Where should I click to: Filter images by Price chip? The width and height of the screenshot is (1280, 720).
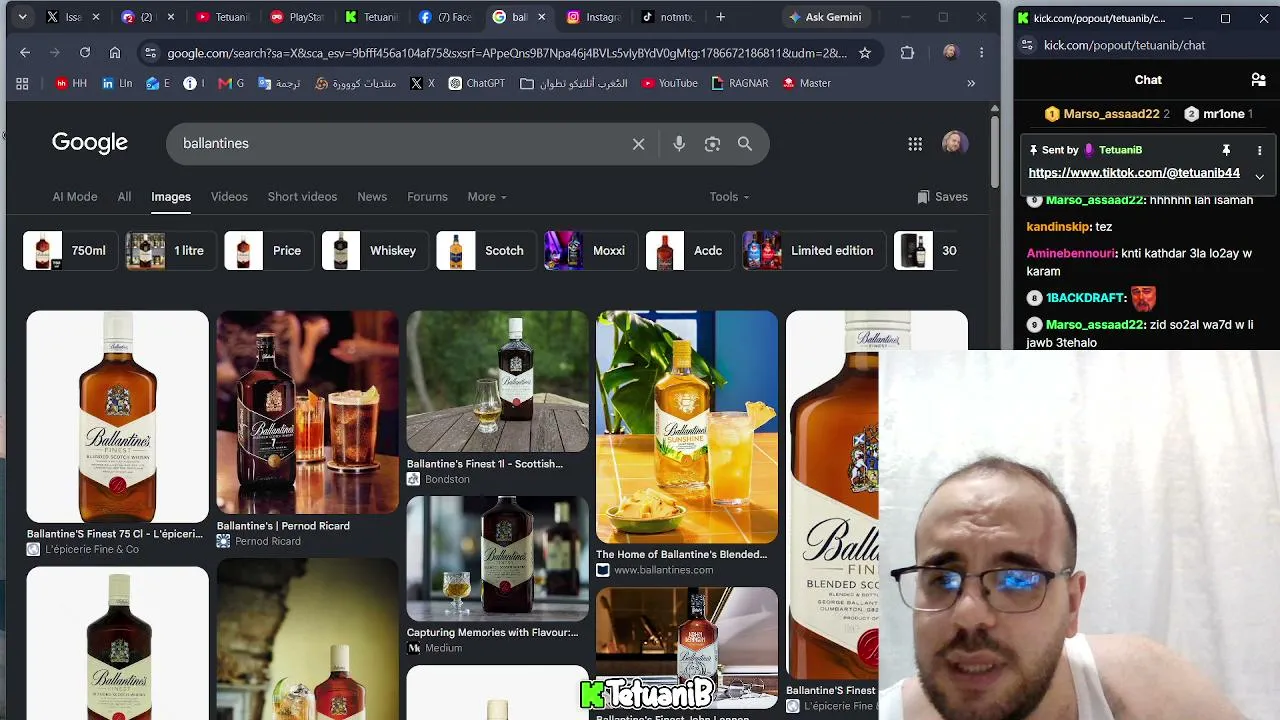(267, 251)
